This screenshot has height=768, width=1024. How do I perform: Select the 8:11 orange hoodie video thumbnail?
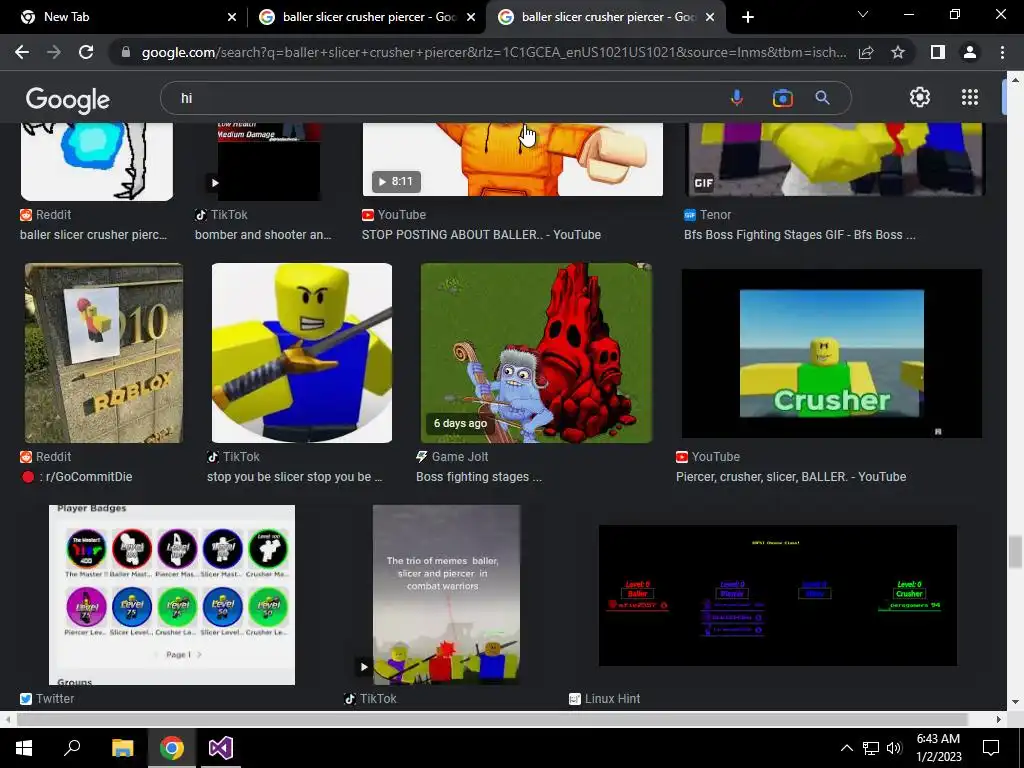coord(513,159)
